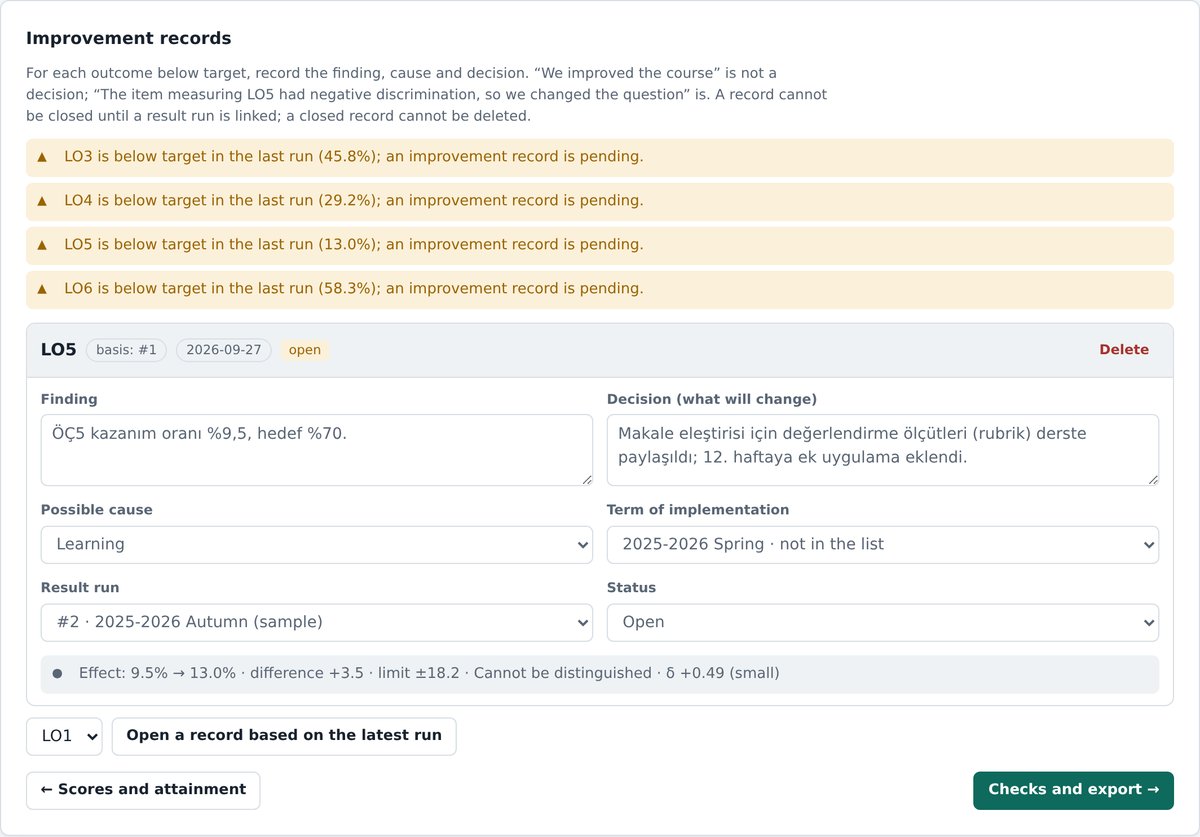Viewport: 1200px width, 837px height.
Task: Open the Result run dropdown
Action: click(317, 622)
